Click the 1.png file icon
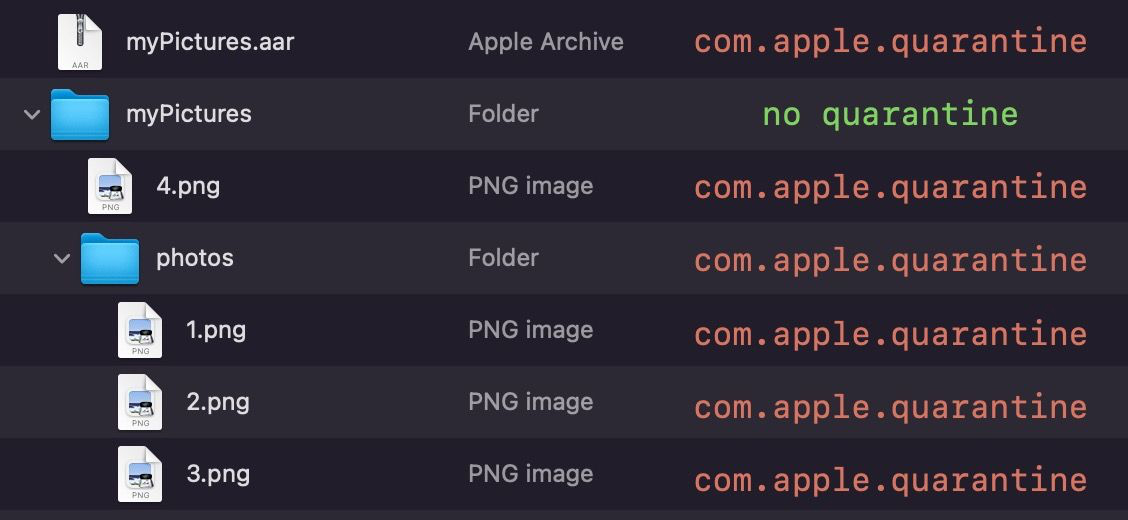1128x520 pixels. (x=140, y=330)
